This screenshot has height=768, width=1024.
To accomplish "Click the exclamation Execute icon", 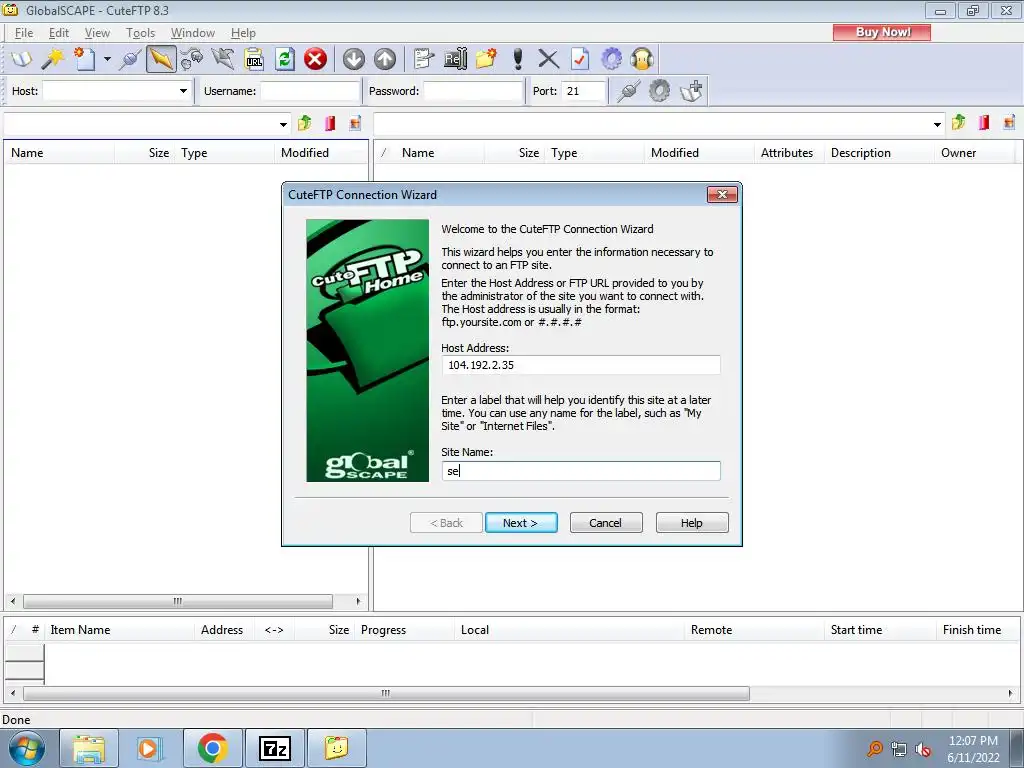I will point(518,59).
